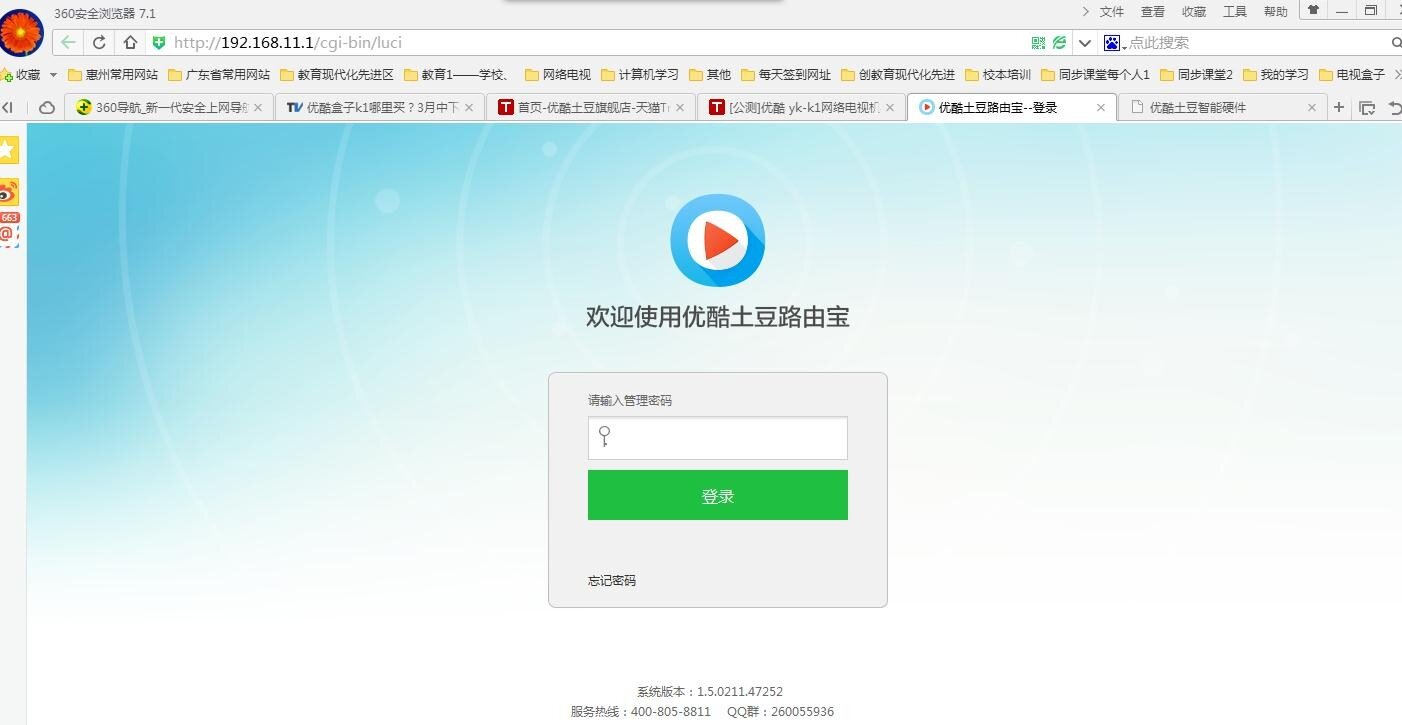Click the 忘记密码 link

pyautogui.click(x=612, y=580)
